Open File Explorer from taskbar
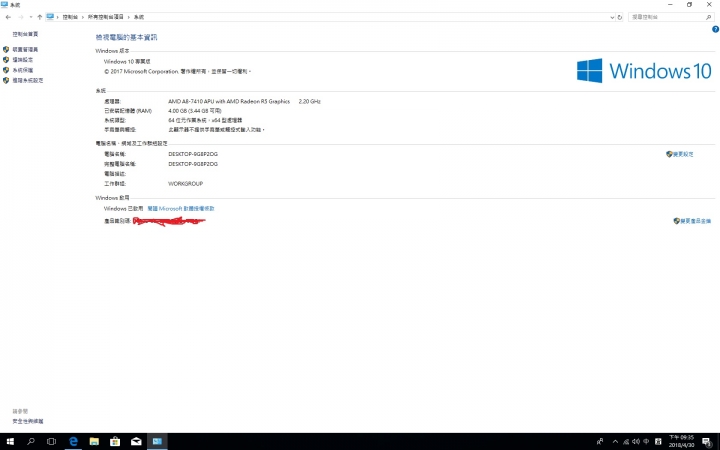Viewport: 720px width, 450px height. click(94, 441)
